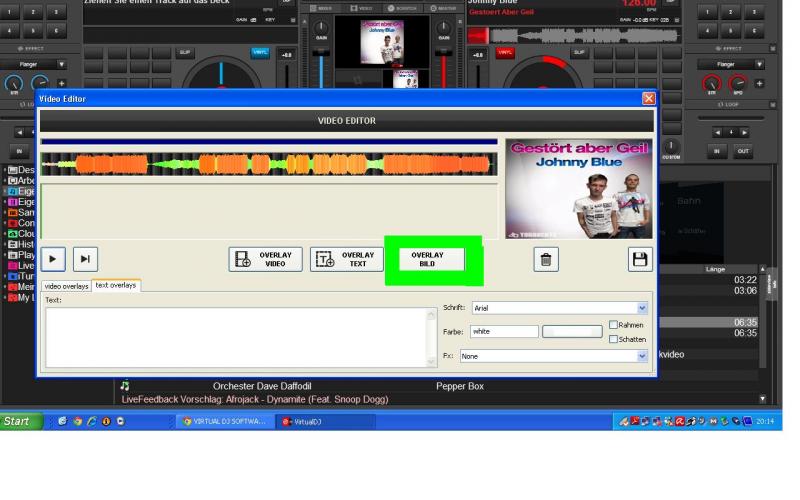Delete selected overlay with the trash icon

(x=546, y=259)
